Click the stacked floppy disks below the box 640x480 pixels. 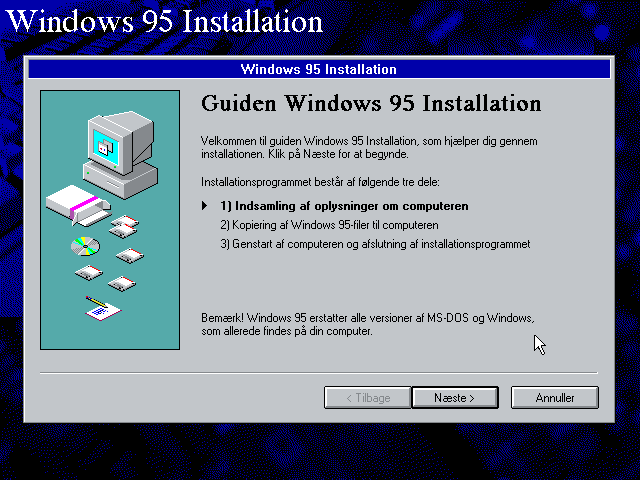click(x=124, y=227)
